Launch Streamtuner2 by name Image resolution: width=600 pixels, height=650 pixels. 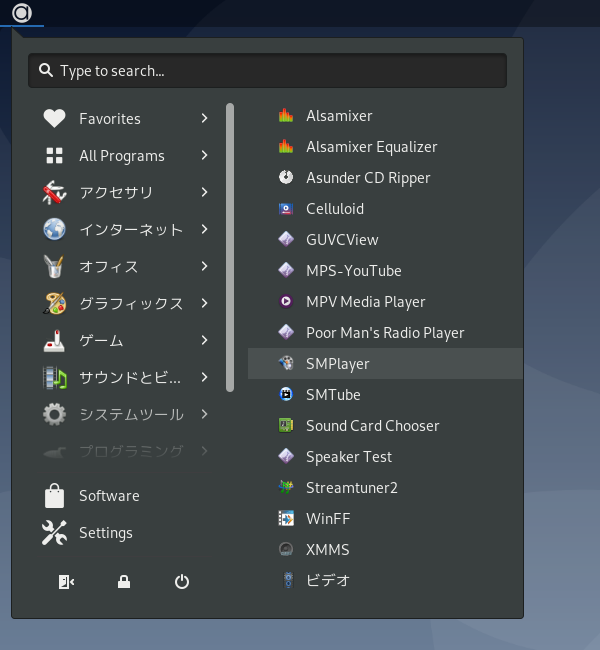[x=352, y=488]
